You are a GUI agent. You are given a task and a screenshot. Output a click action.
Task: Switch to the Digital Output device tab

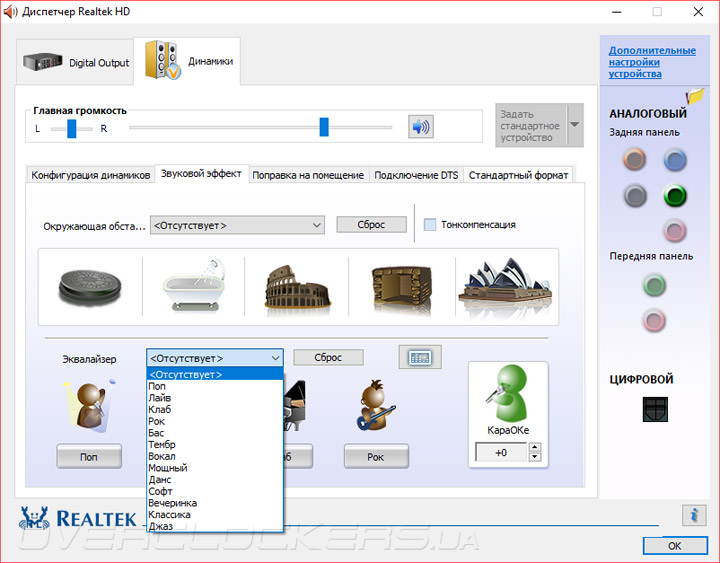click(x=76, y=62)
